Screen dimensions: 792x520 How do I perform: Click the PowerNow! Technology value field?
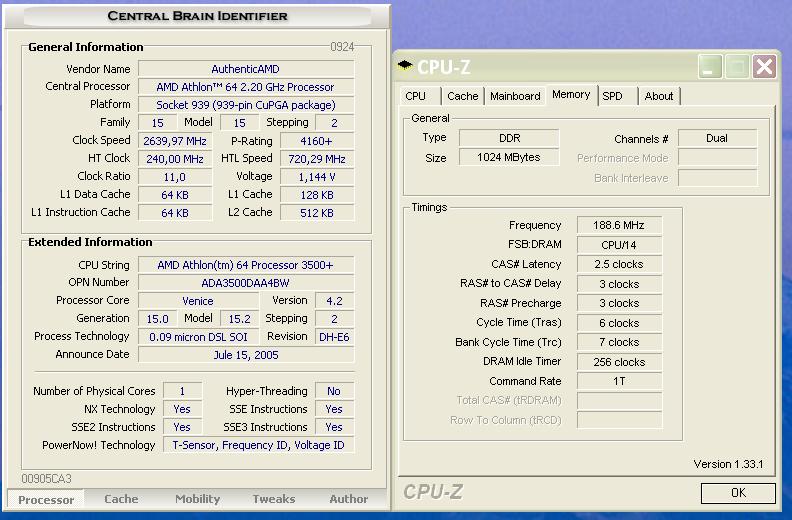click(259, 445)
